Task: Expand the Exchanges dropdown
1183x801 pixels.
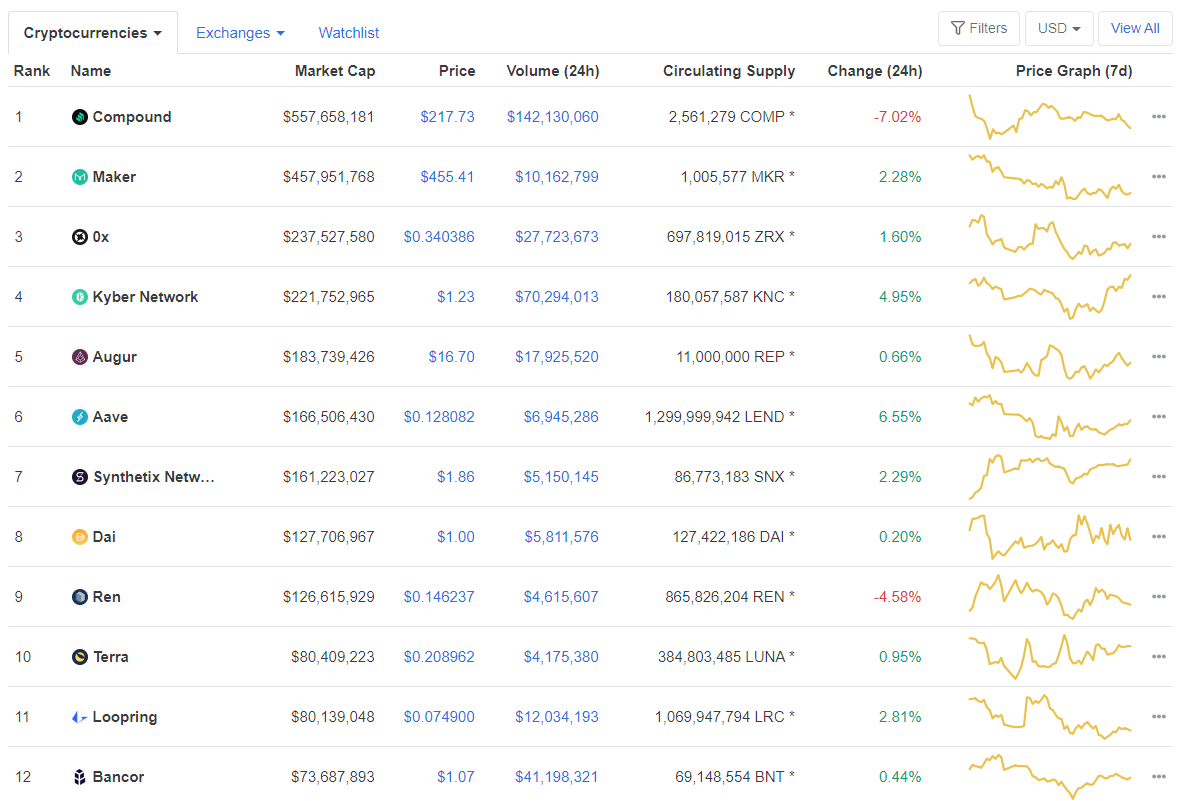Action: tap(240, 33)
